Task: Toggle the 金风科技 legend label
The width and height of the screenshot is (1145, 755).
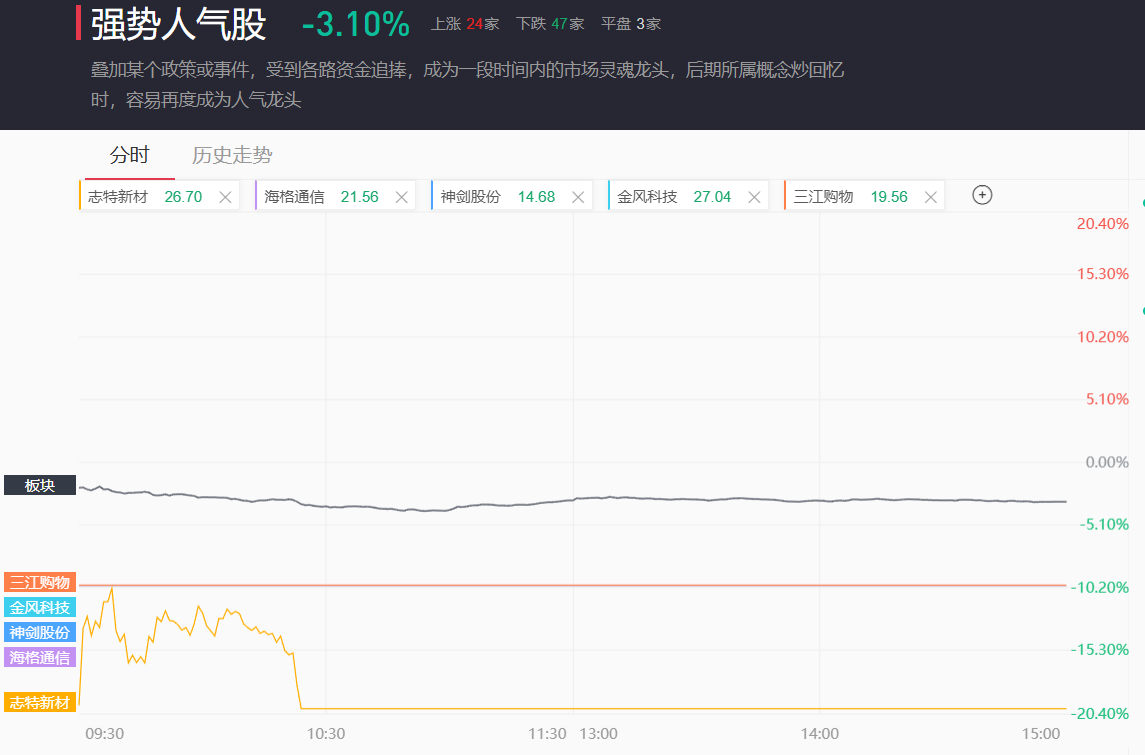Action: (40, 607)
